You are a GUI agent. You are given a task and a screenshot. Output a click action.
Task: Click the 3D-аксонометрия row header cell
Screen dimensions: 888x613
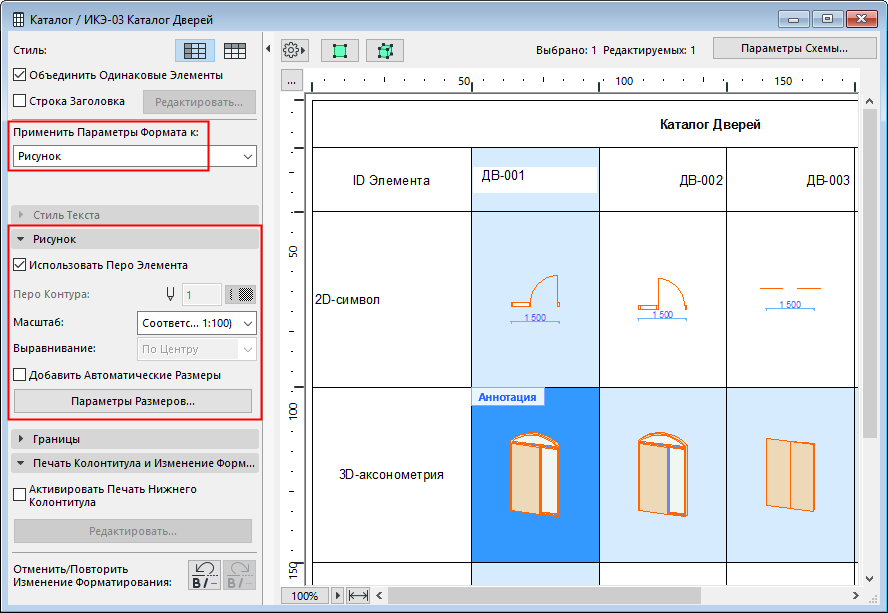pyautogui.click(x=392, y=475)
